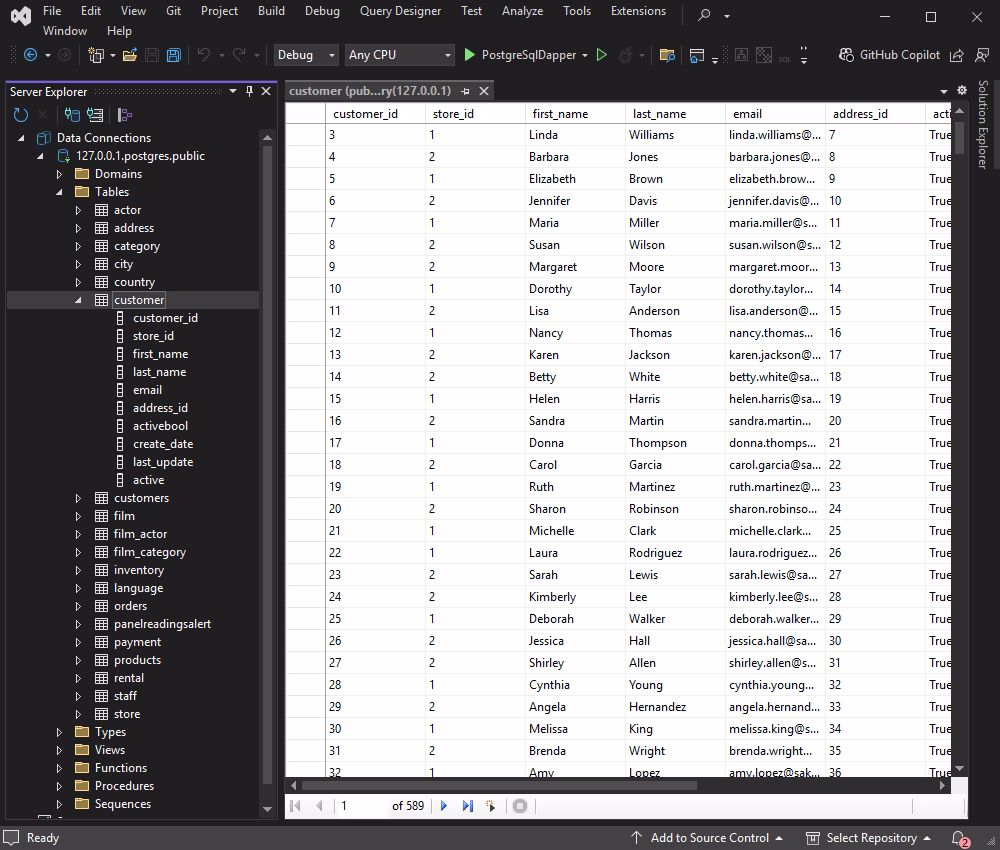This screenshot has width=1000, height=850.
Task: Open the notifications bell in the status bar
Action: (957, 838)
